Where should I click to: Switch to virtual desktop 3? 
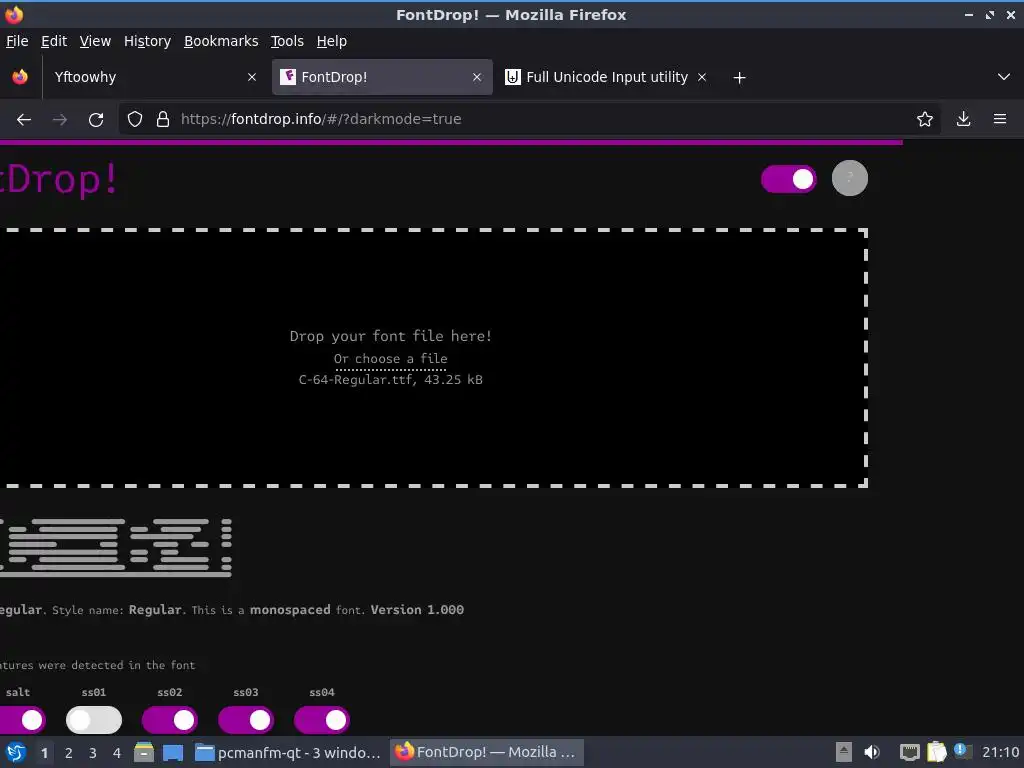(x=93, y=753)
